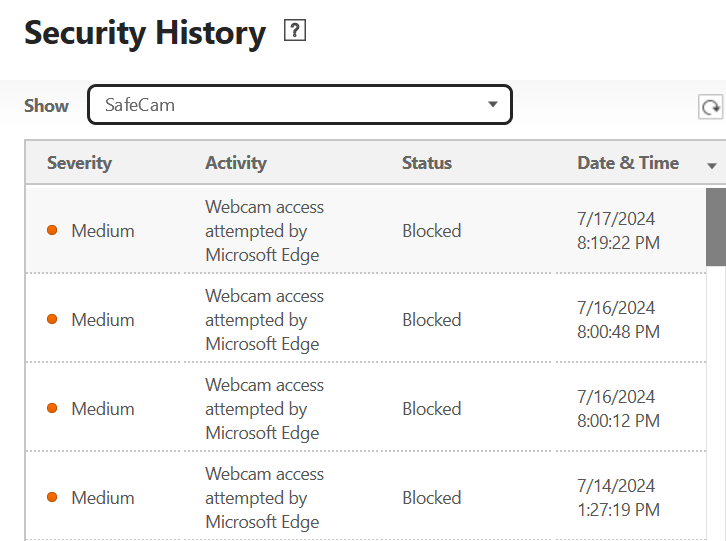
Task: Click the Severity column header
Action: (79, 163)
